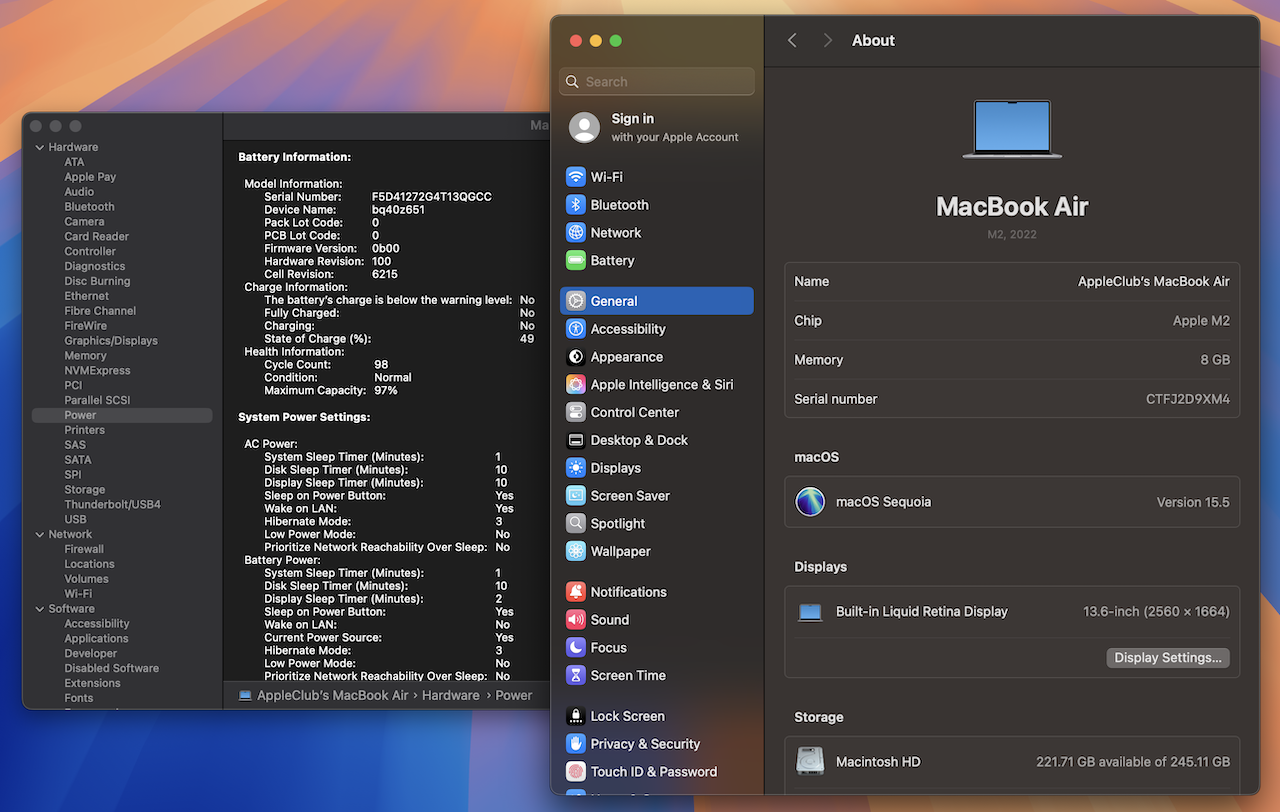Click the Maximum Capacity 97% value
Screen dimensions: 1280x812
pyautogui.click(x=386, y=390)
